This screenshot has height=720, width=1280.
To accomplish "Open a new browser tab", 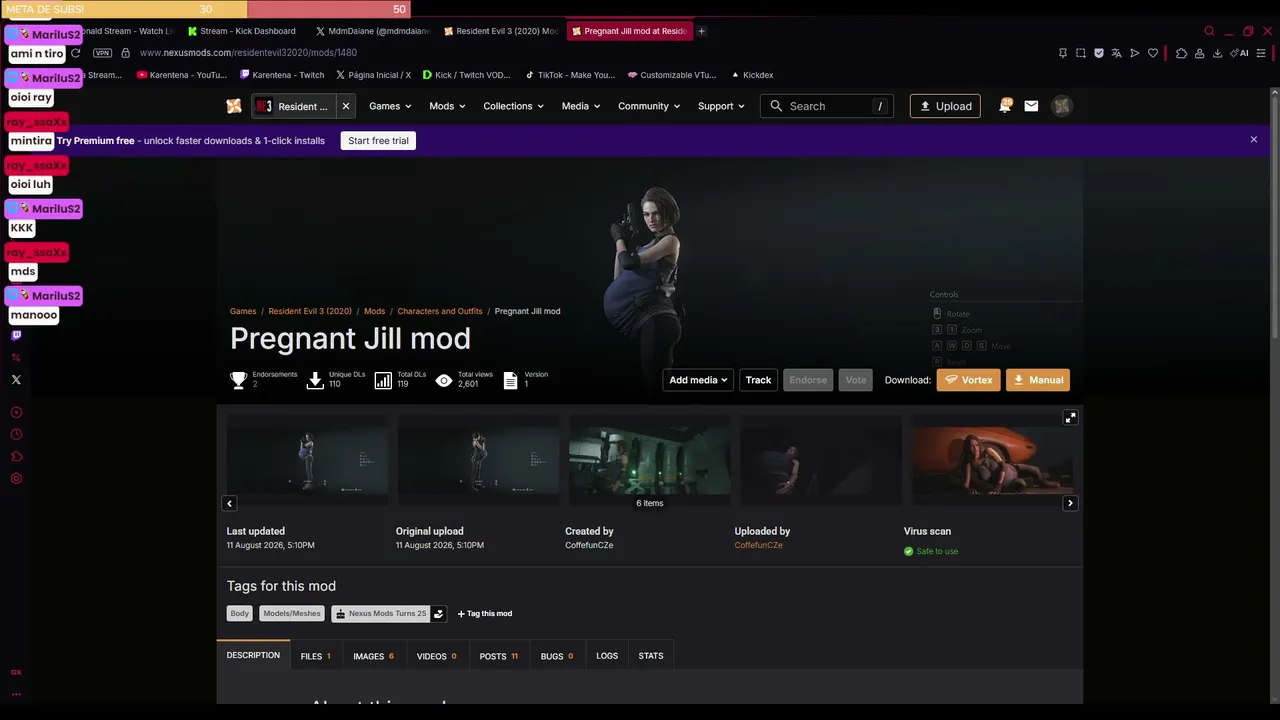I will pyautogui.click(x=701, y=31).
